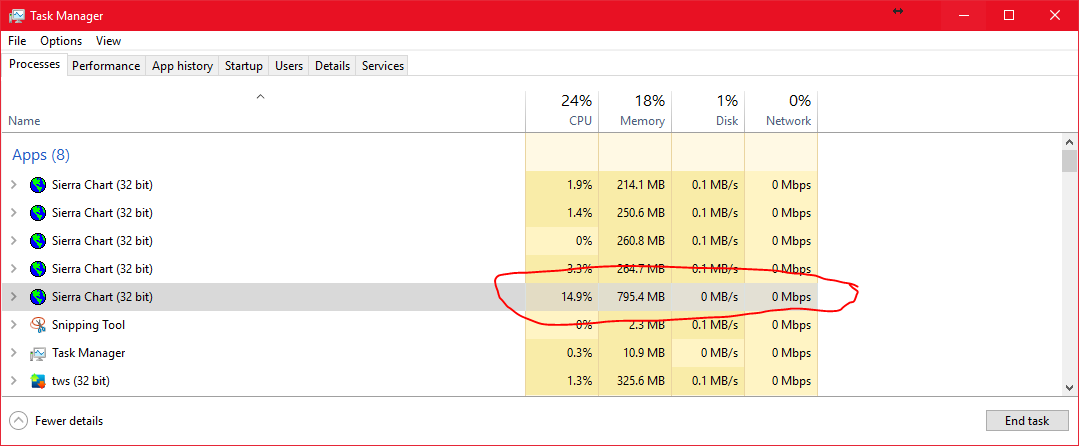Click the Task Manager row icon
Image resolution: width=1079 pixels, height=446 pixels.
tap(38, 353)
